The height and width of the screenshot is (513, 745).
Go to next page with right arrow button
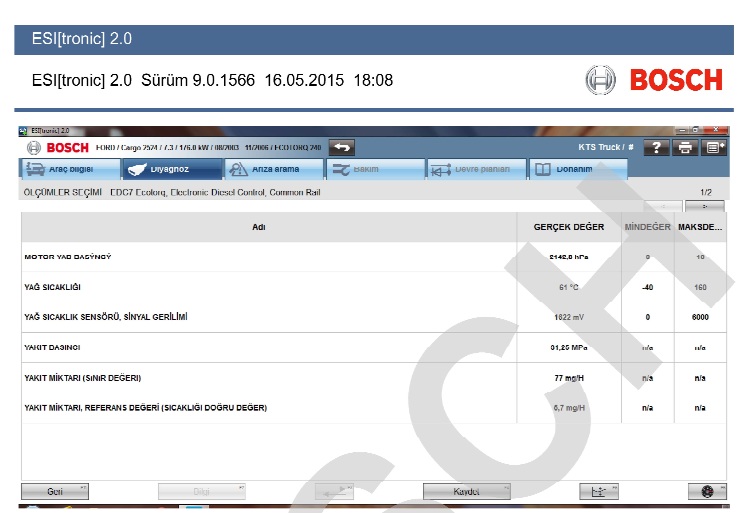tap(705, 206)
